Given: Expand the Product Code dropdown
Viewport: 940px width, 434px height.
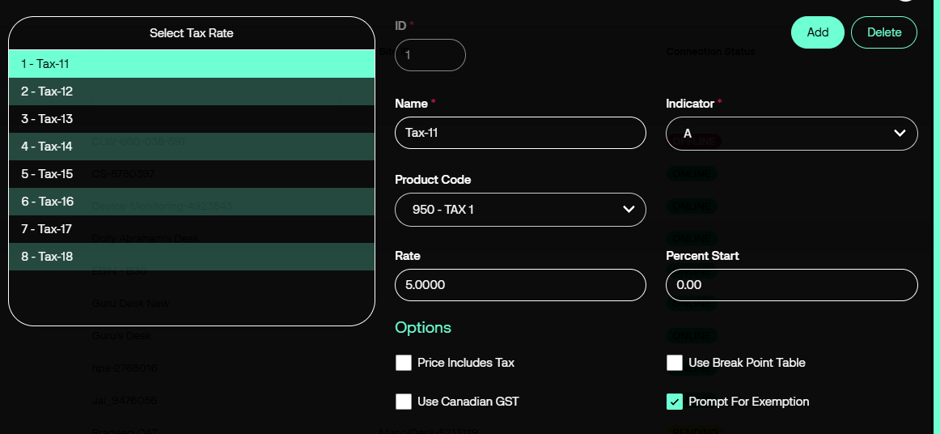Looking at the screenshot, I should (520, 209).
